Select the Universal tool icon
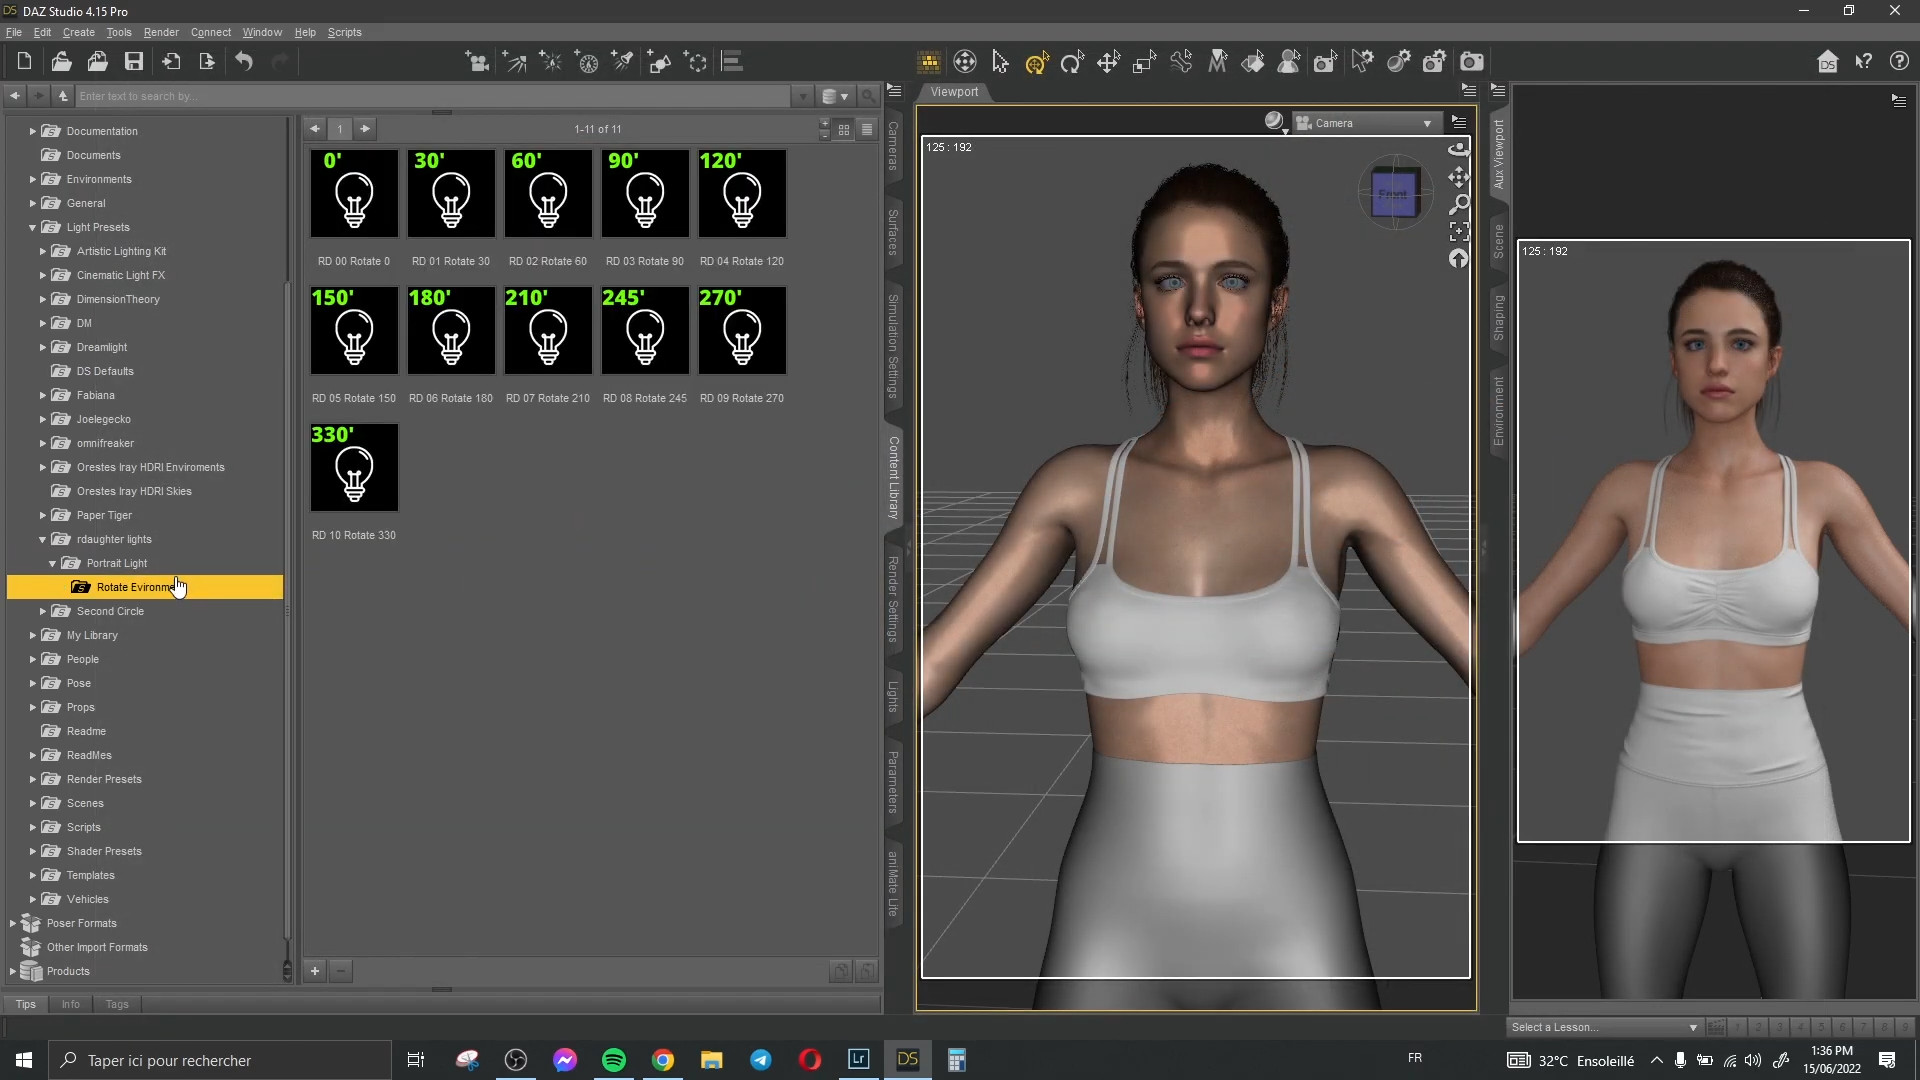The width and height of the screenshot is (1920, 1080). [x=1036, y=63]
